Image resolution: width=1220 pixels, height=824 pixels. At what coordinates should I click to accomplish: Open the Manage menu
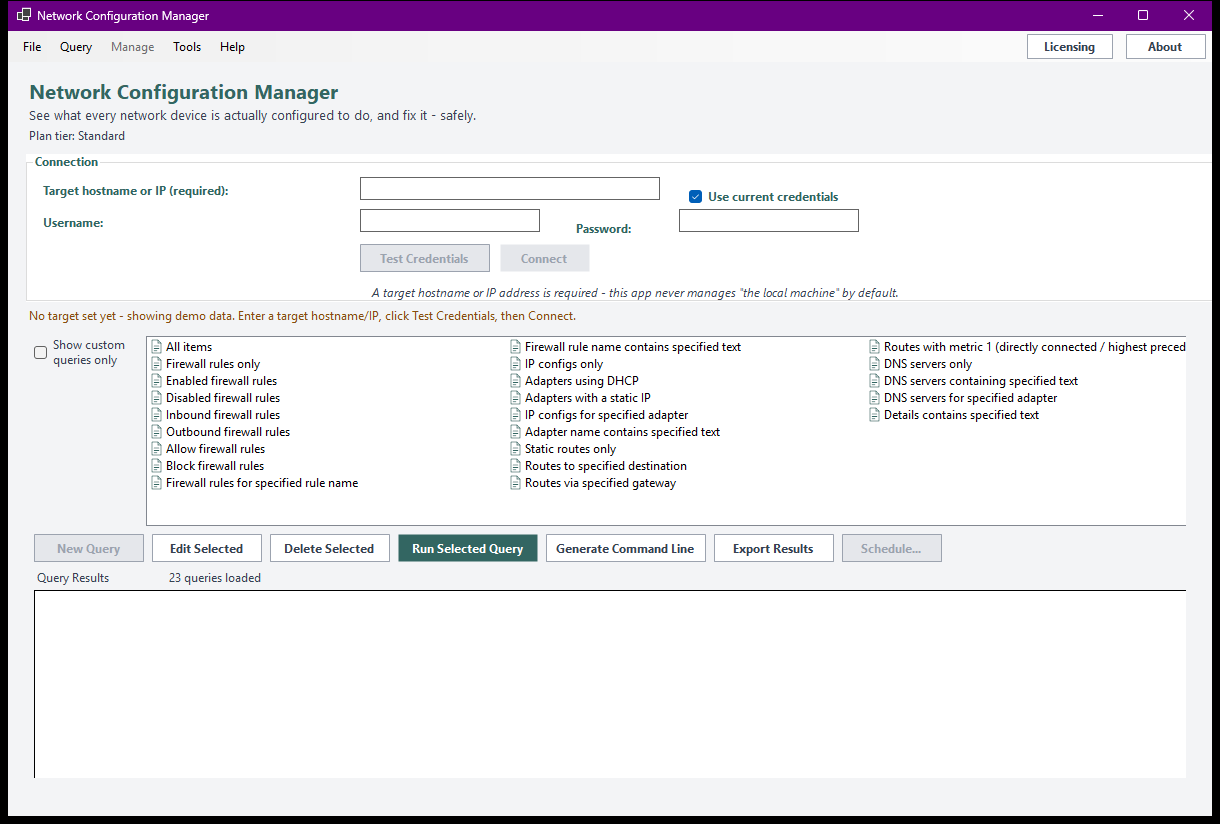[x=133, y=47]
